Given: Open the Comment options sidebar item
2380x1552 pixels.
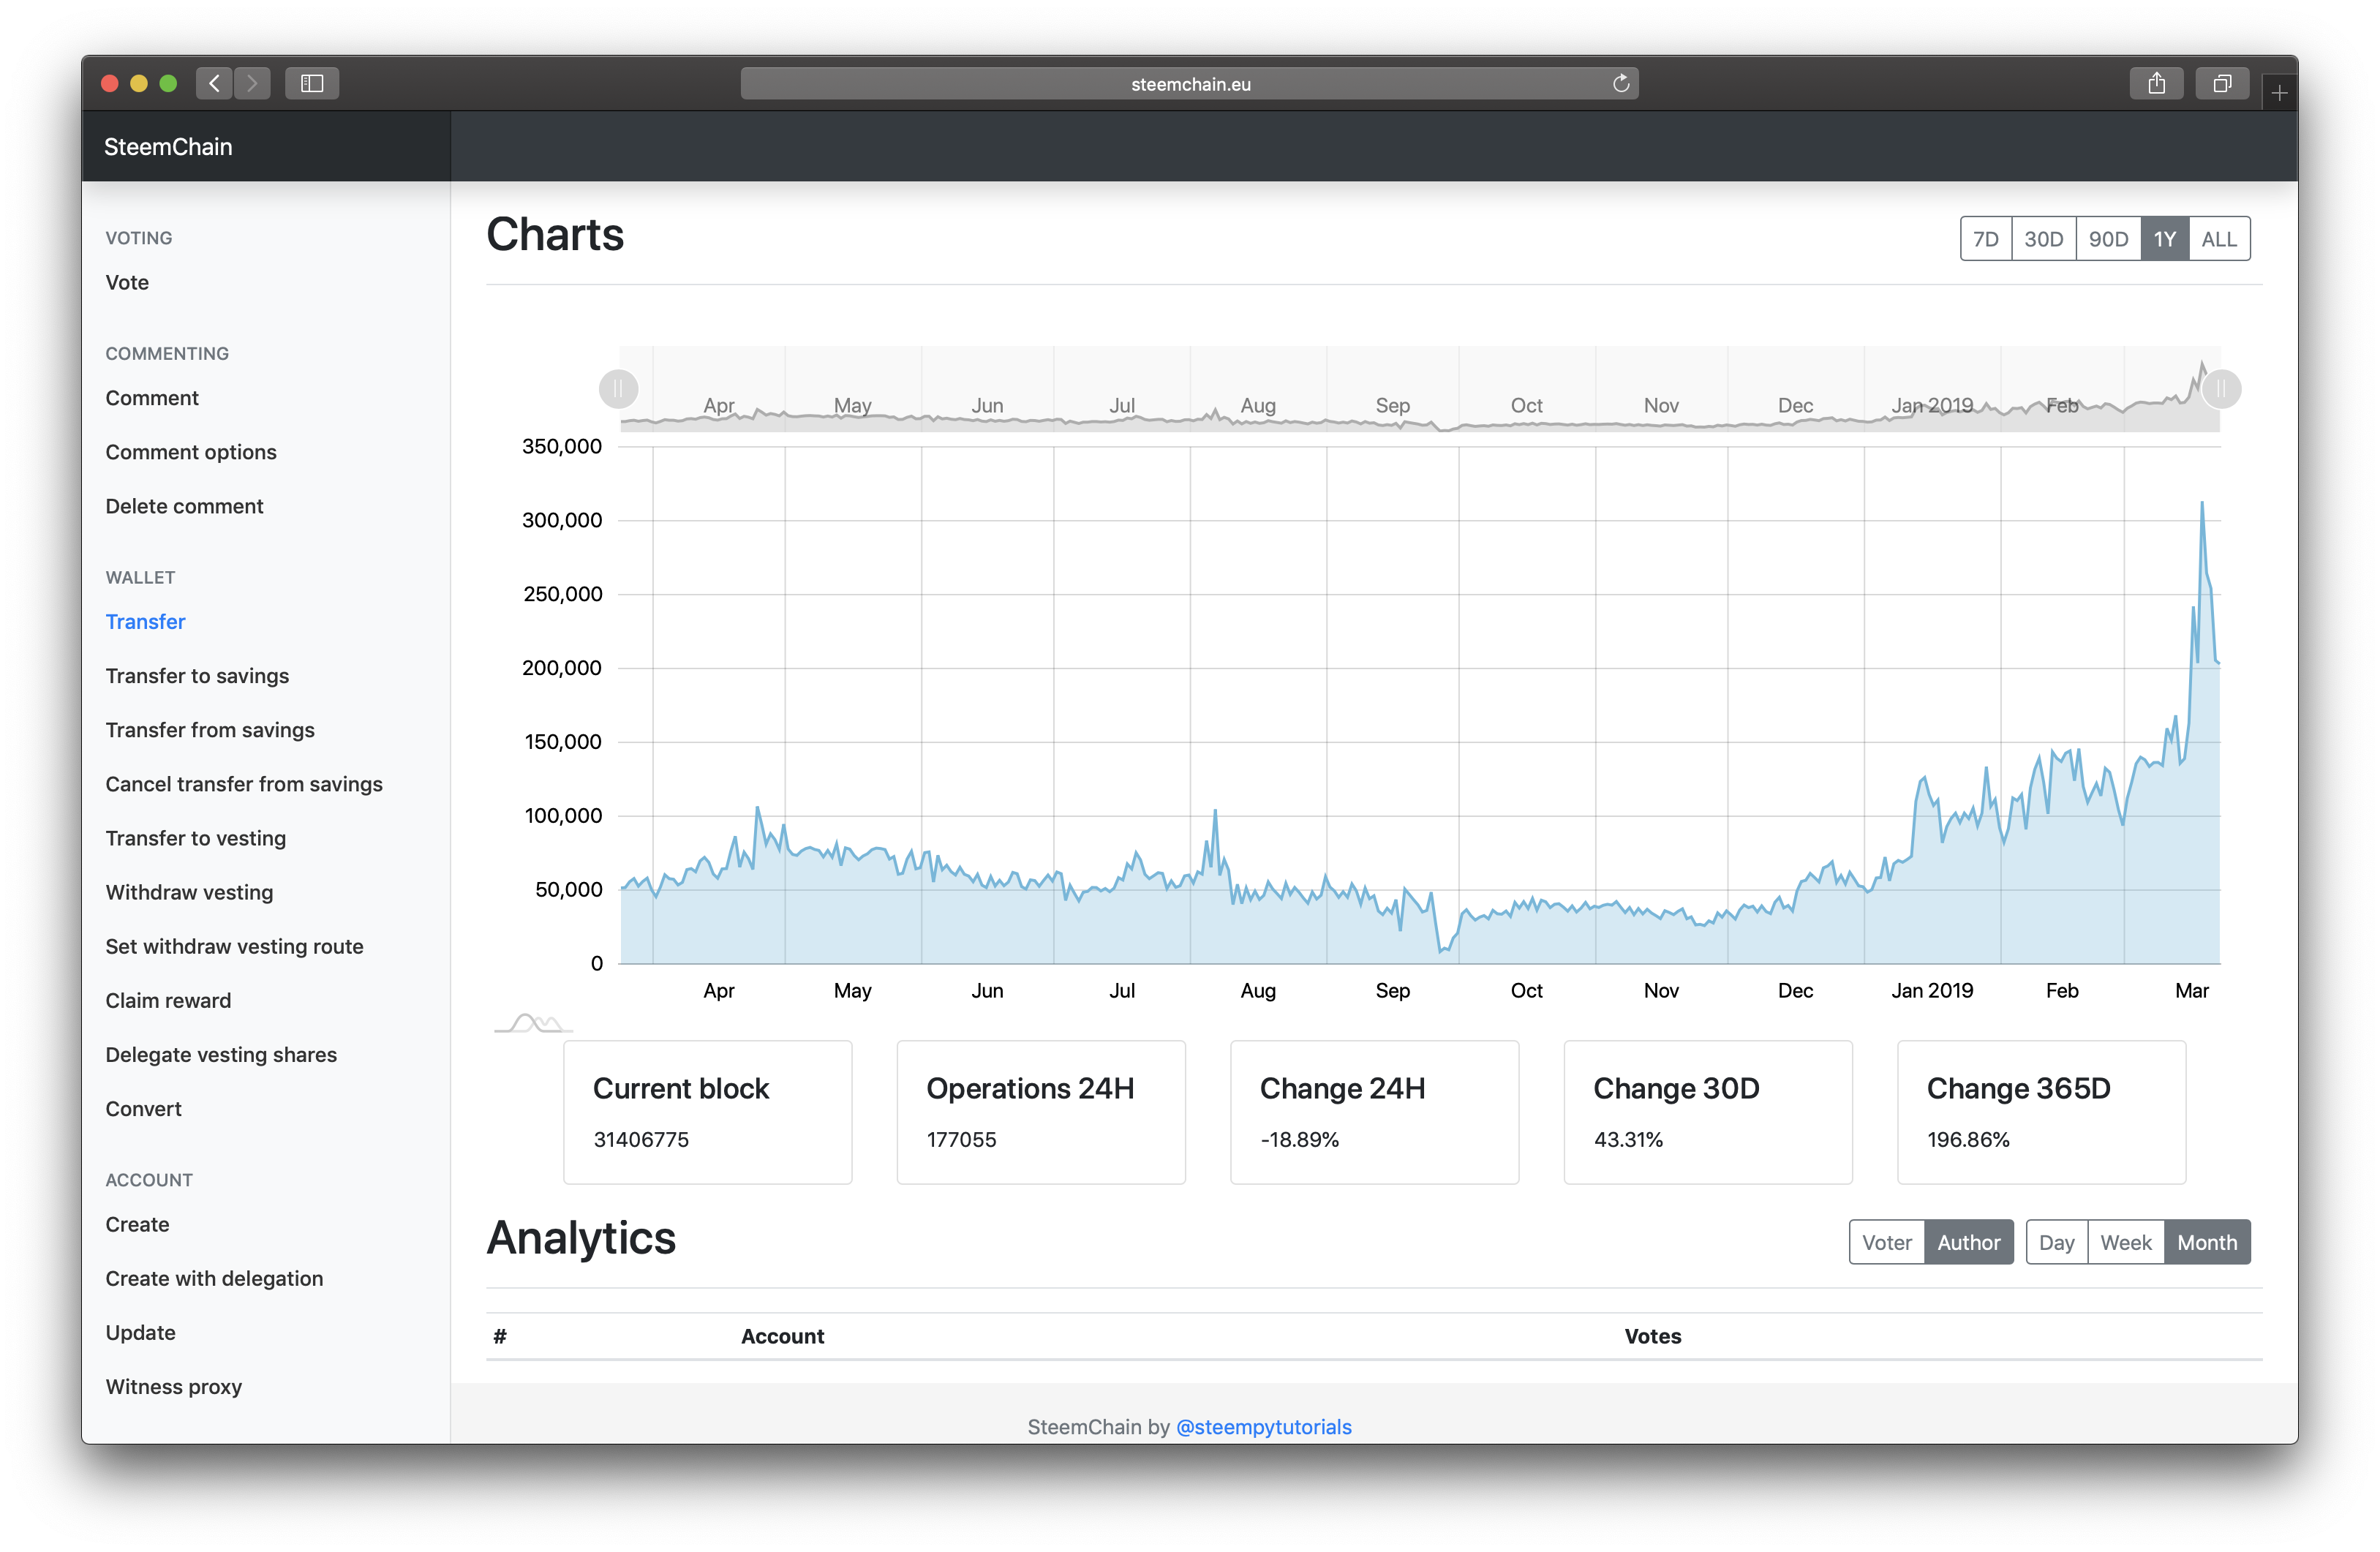Looking at the screenshot, I should [x=191, y=452].
